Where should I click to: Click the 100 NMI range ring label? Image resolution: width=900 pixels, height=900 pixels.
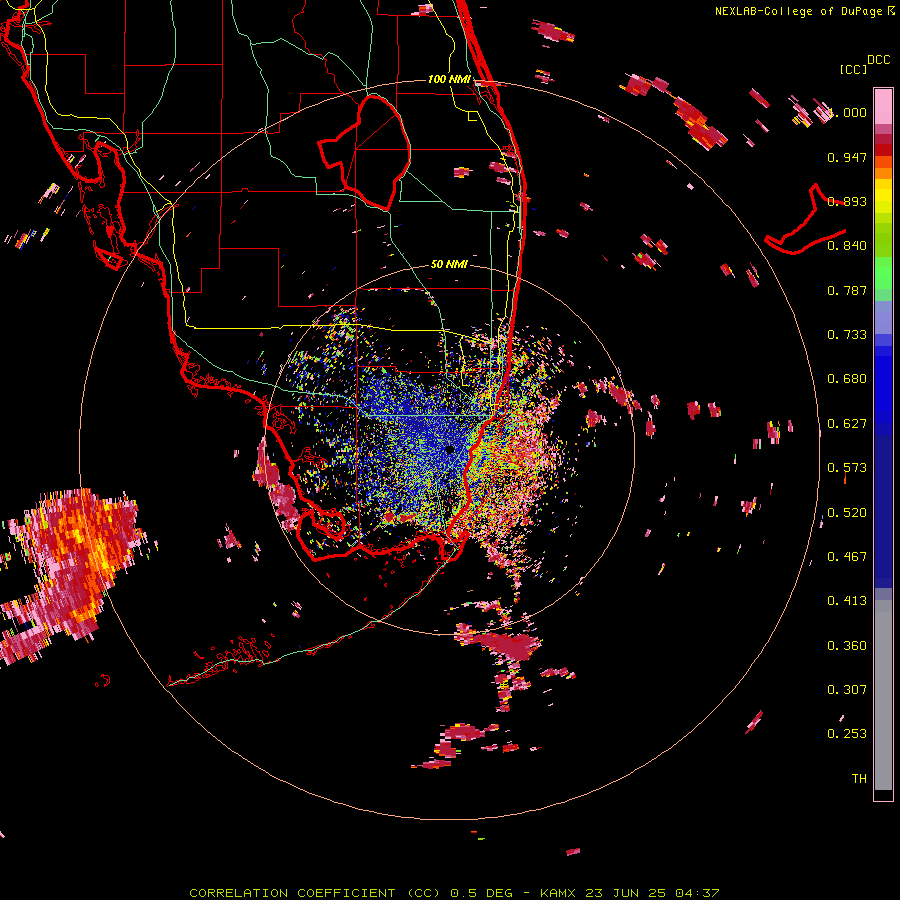pos(449,79)
